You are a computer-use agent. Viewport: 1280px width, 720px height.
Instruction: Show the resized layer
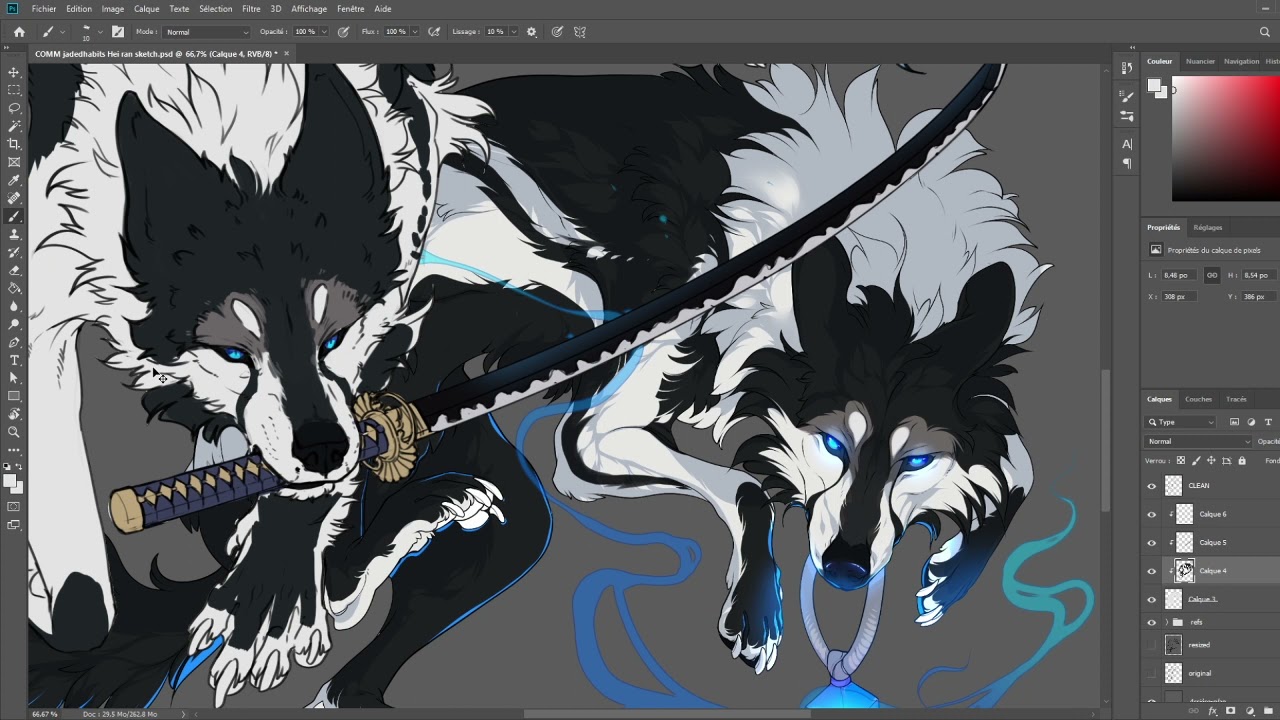(1151, 645)
